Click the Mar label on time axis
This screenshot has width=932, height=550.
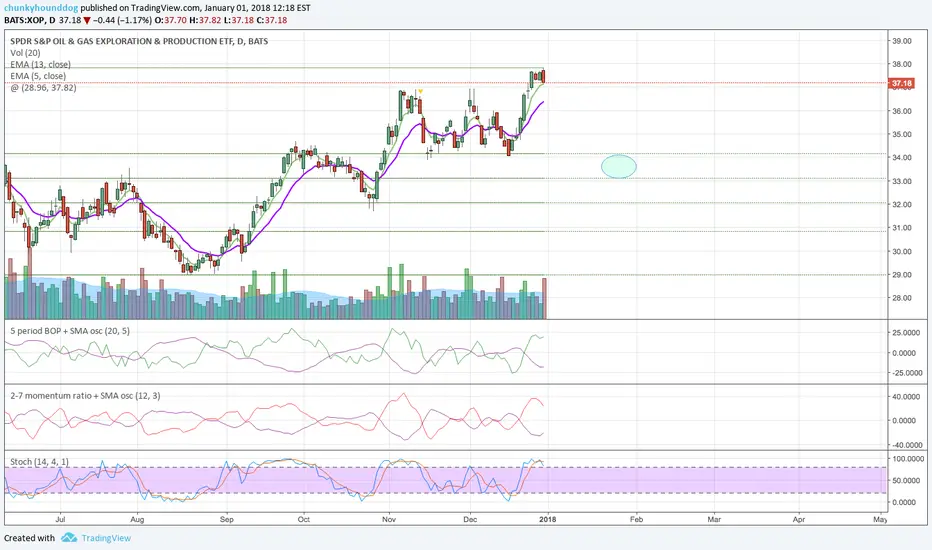(x=714, y=519)
